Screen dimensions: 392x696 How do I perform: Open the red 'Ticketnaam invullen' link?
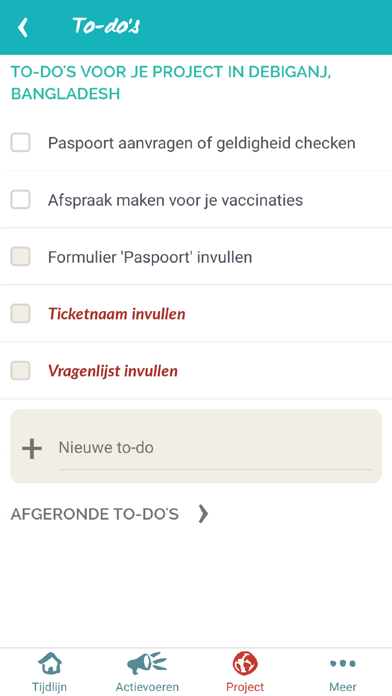coord(117,314)
